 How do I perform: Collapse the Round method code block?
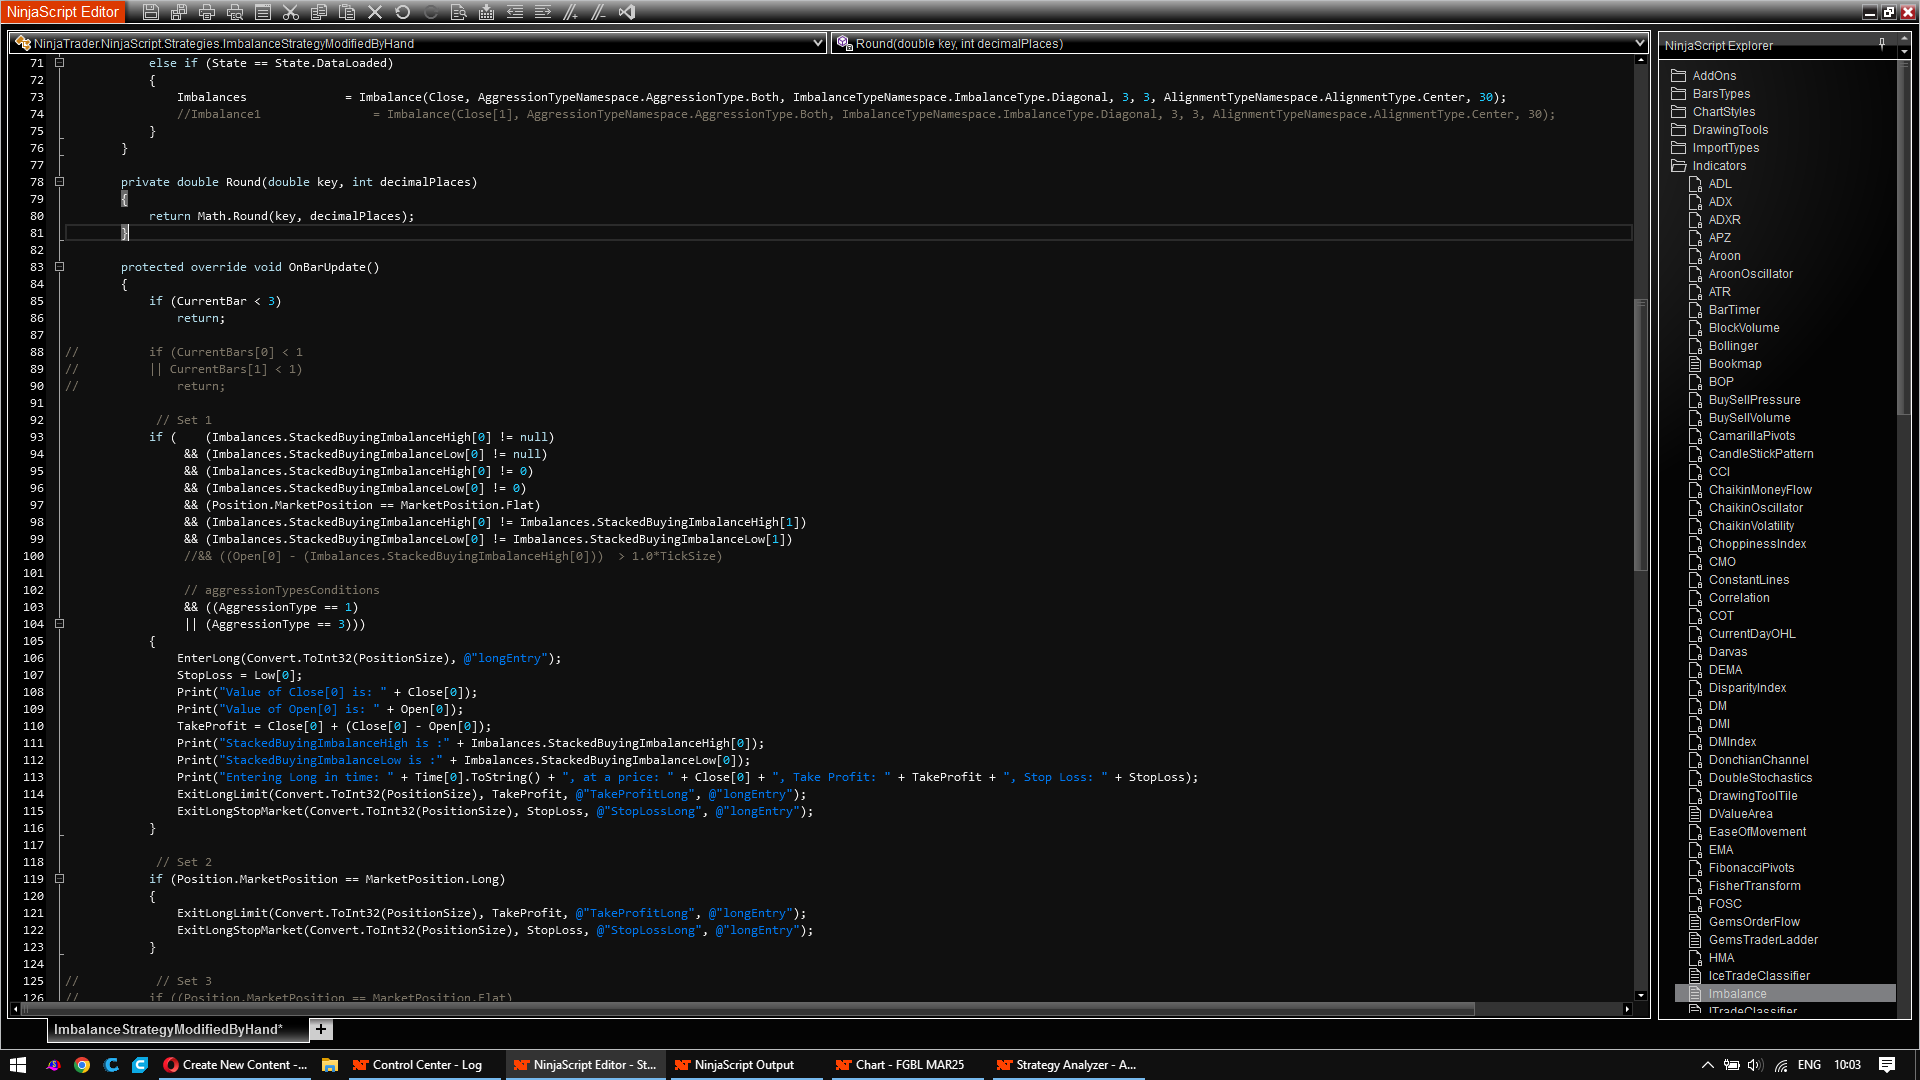click(59, 182)
